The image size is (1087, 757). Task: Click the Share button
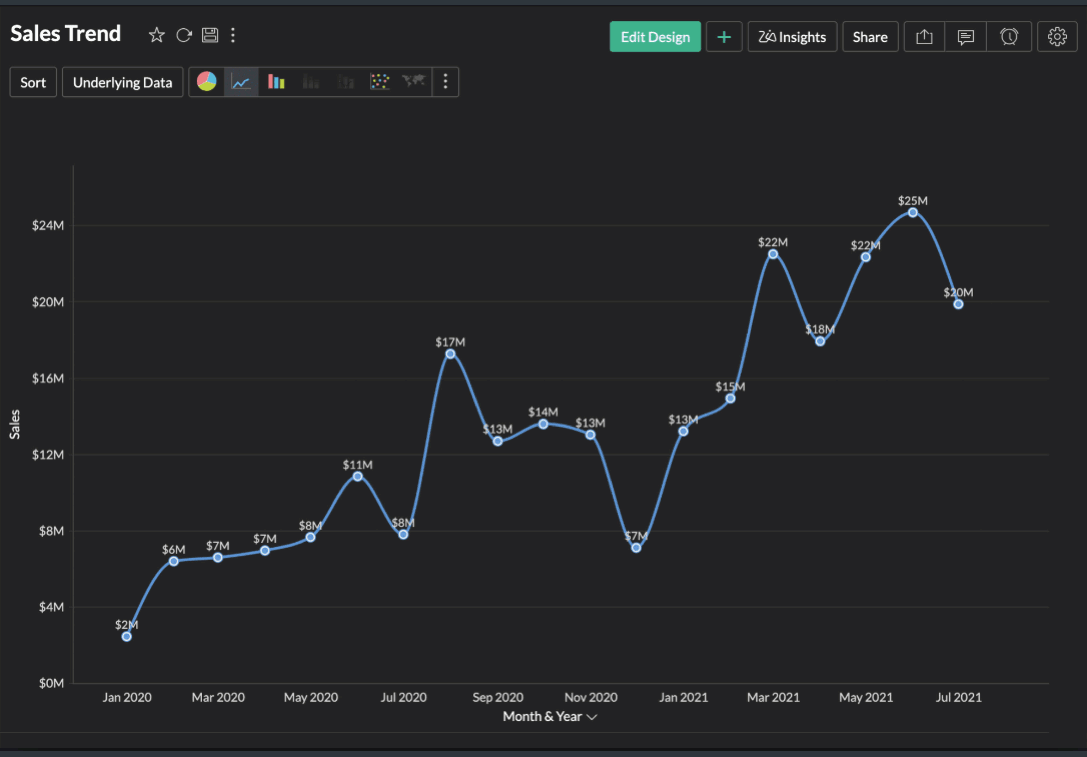click(869, 36)
